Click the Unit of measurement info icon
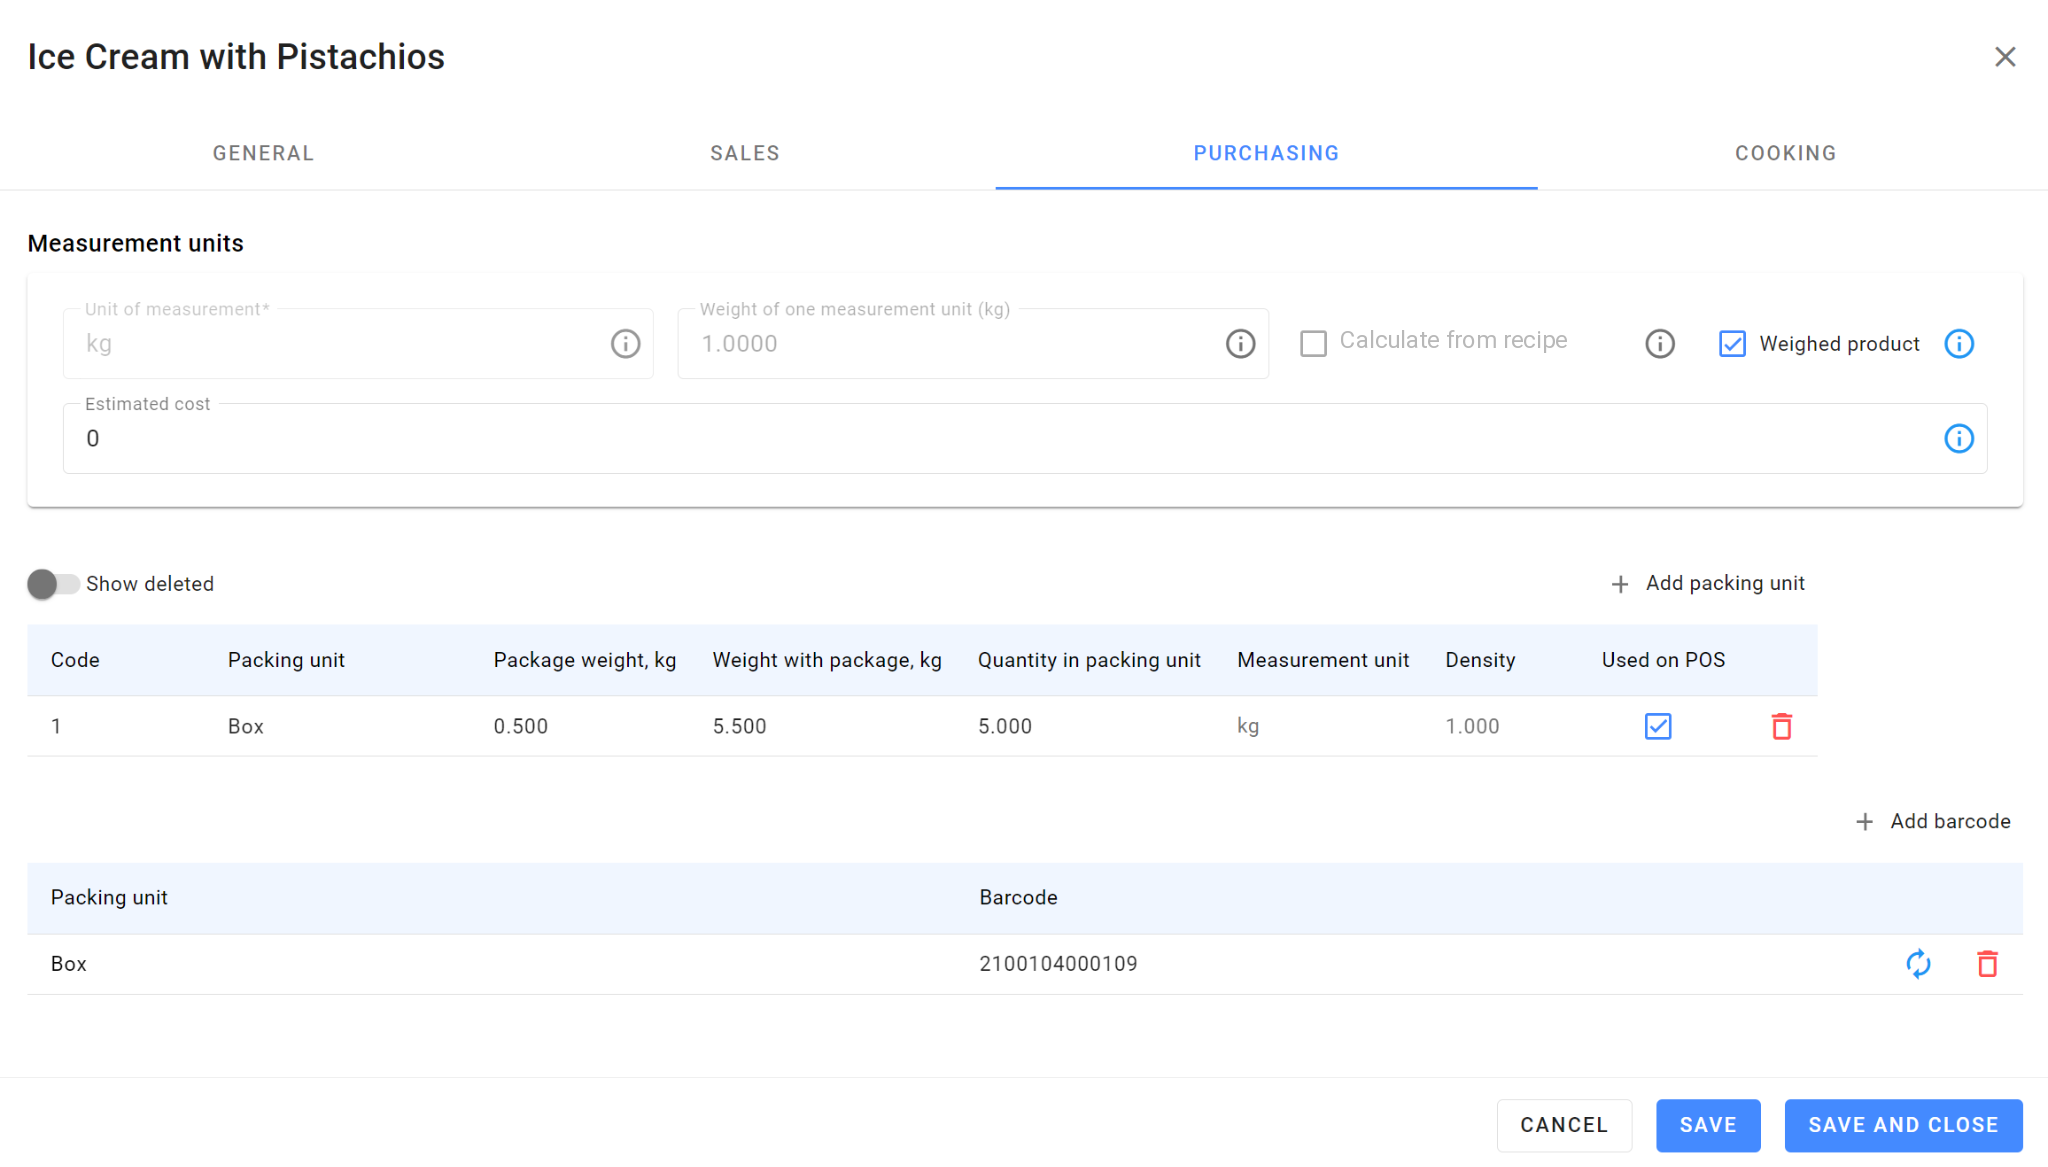This screenshot has width=2048, height=1167. 625,344
